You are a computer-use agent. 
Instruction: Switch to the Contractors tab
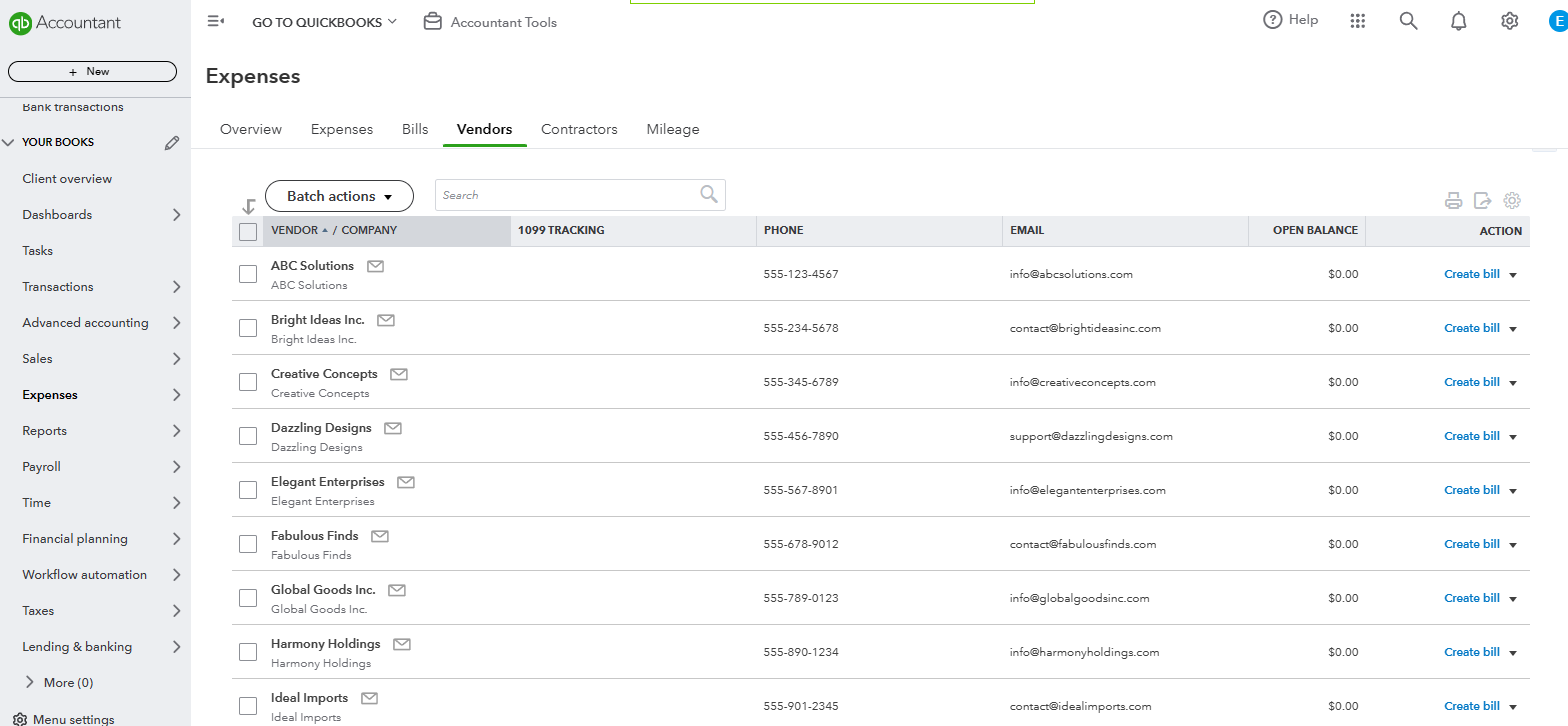point(579,129)
